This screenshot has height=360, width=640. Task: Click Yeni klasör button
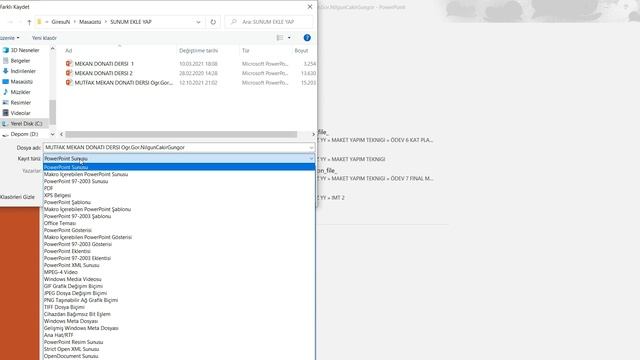[44, 38]
